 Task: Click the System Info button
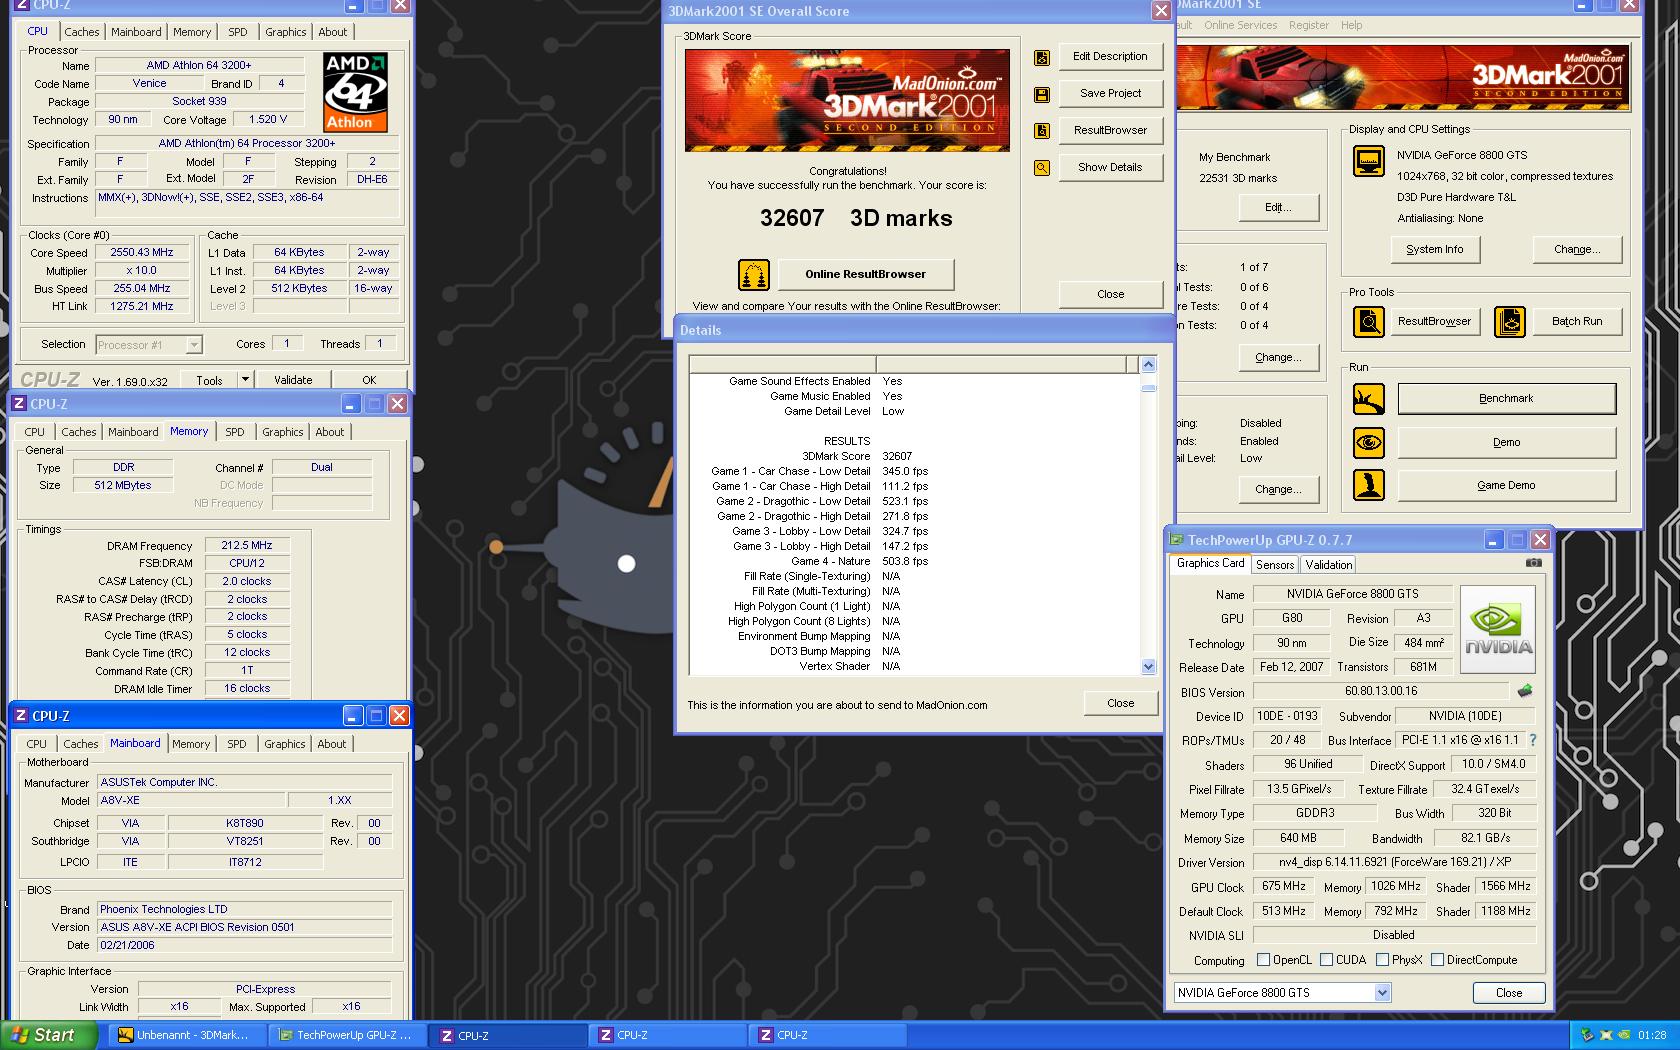pos(1435,249)
